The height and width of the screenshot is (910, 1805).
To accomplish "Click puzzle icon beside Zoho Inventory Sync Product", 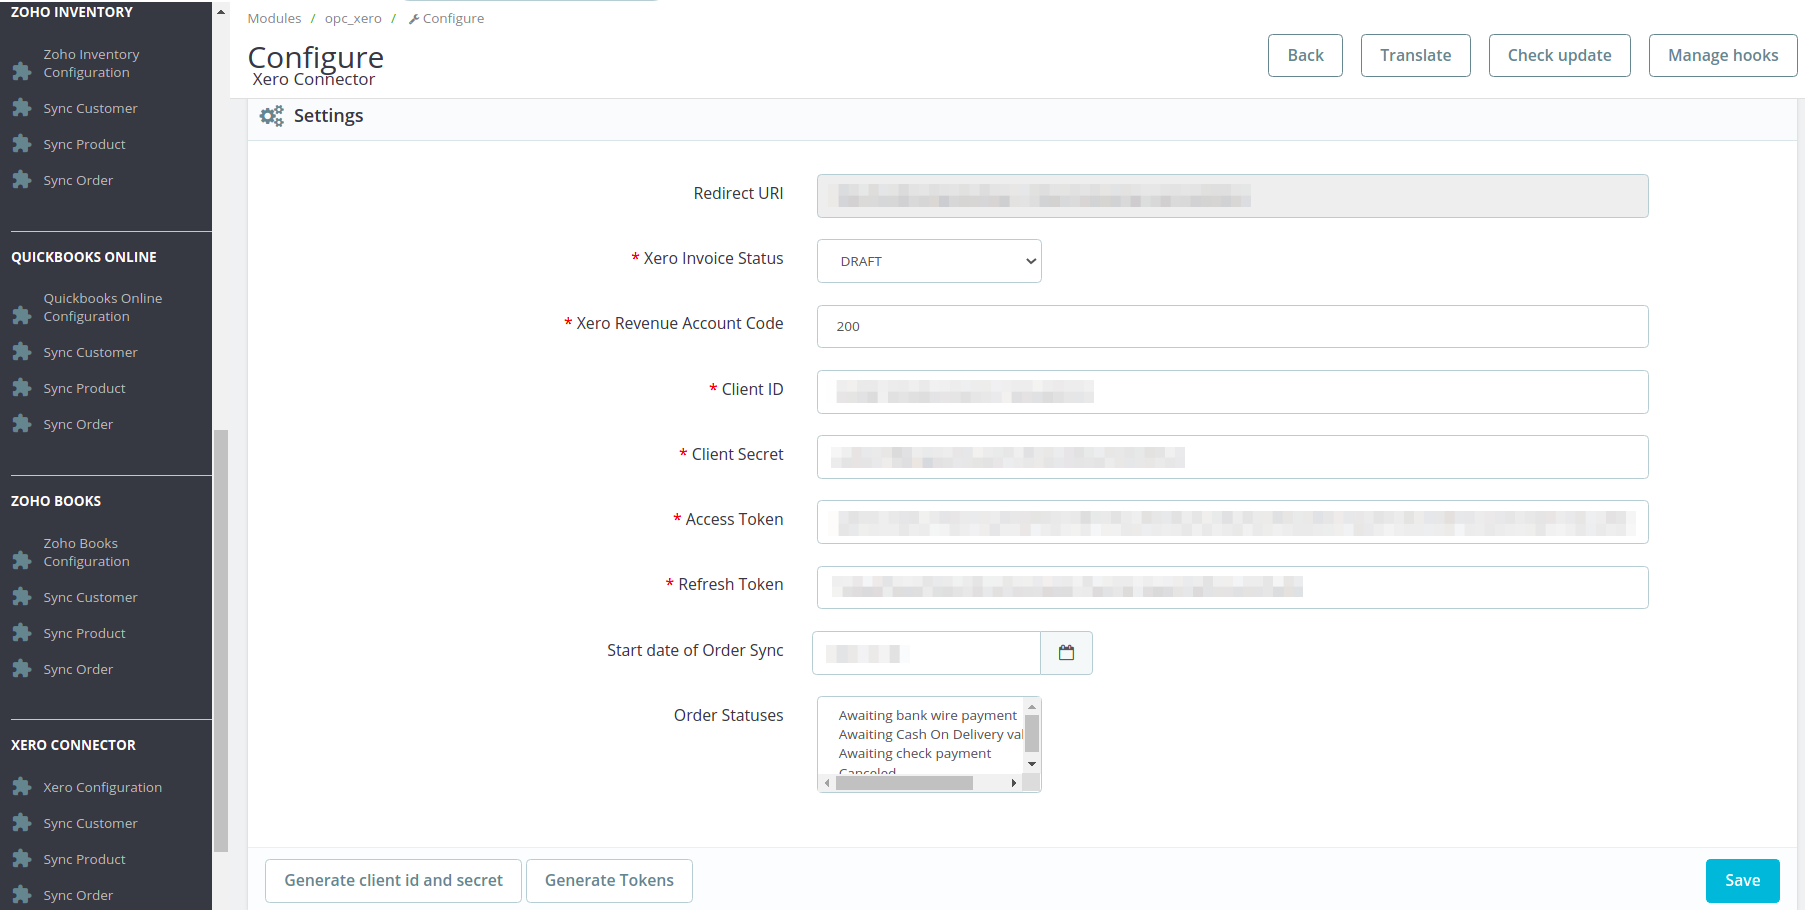I will [22, 144].
